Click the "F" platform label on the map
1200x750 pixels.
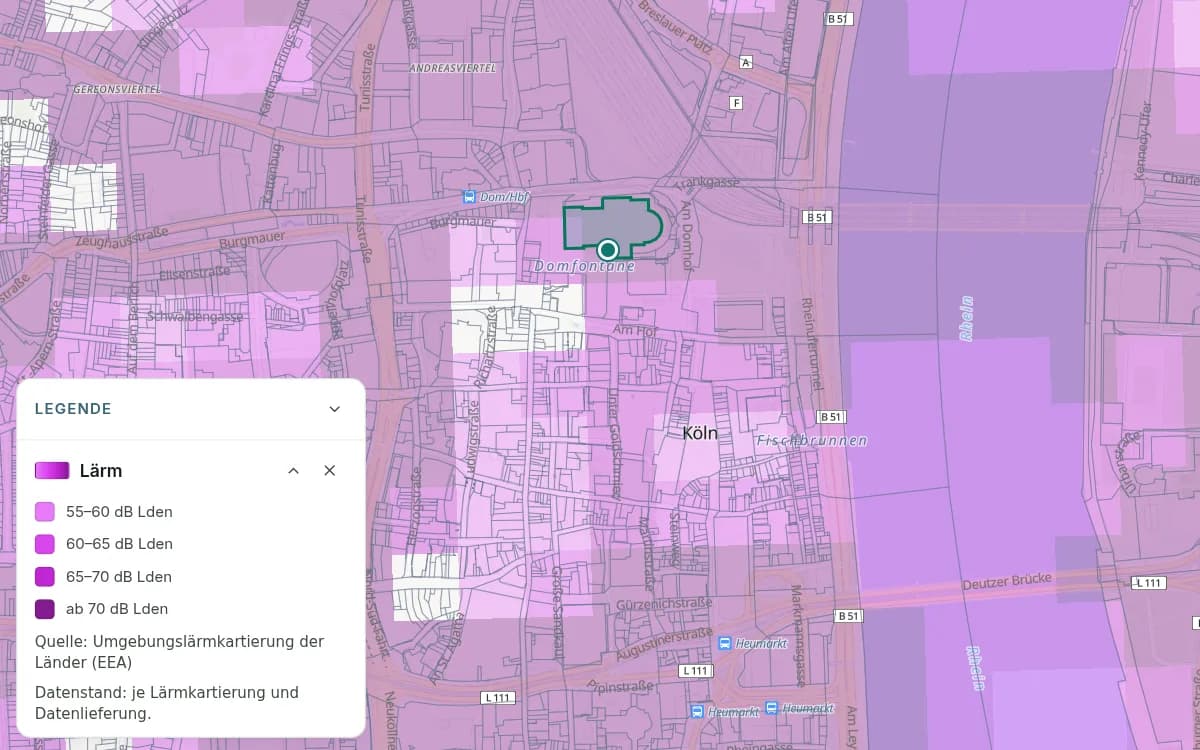[x=737, y=103]
